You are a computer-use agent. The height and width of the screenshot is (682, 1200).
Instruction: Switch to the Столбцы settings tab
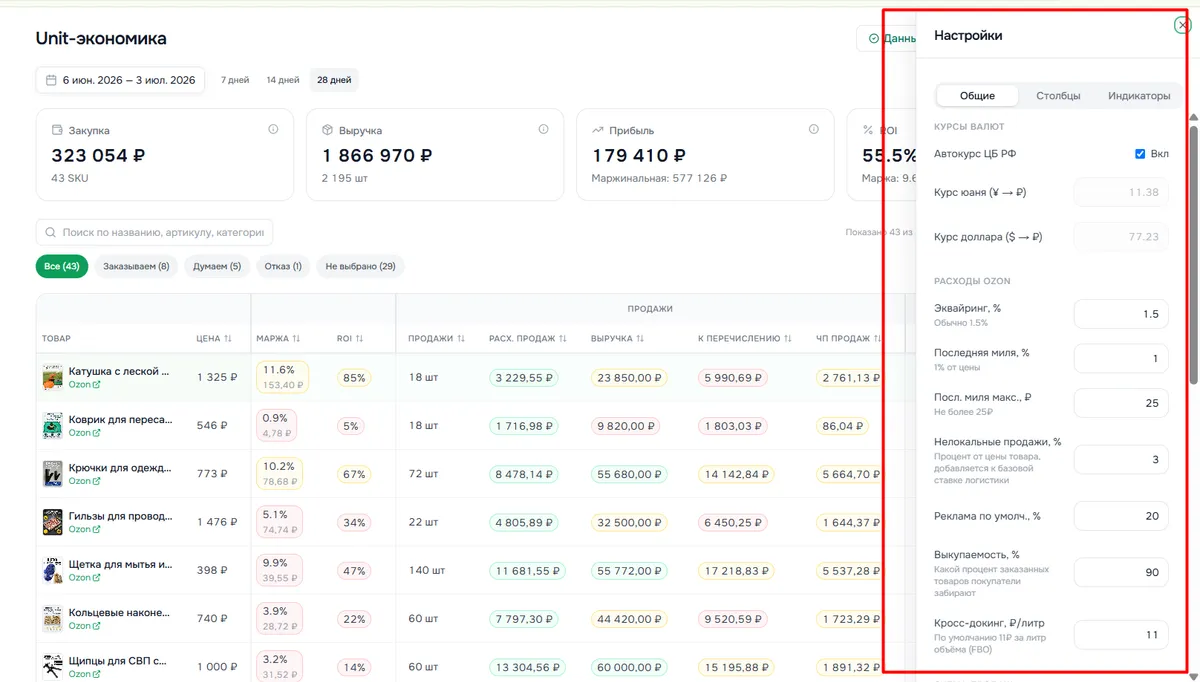pos(1058,96)
